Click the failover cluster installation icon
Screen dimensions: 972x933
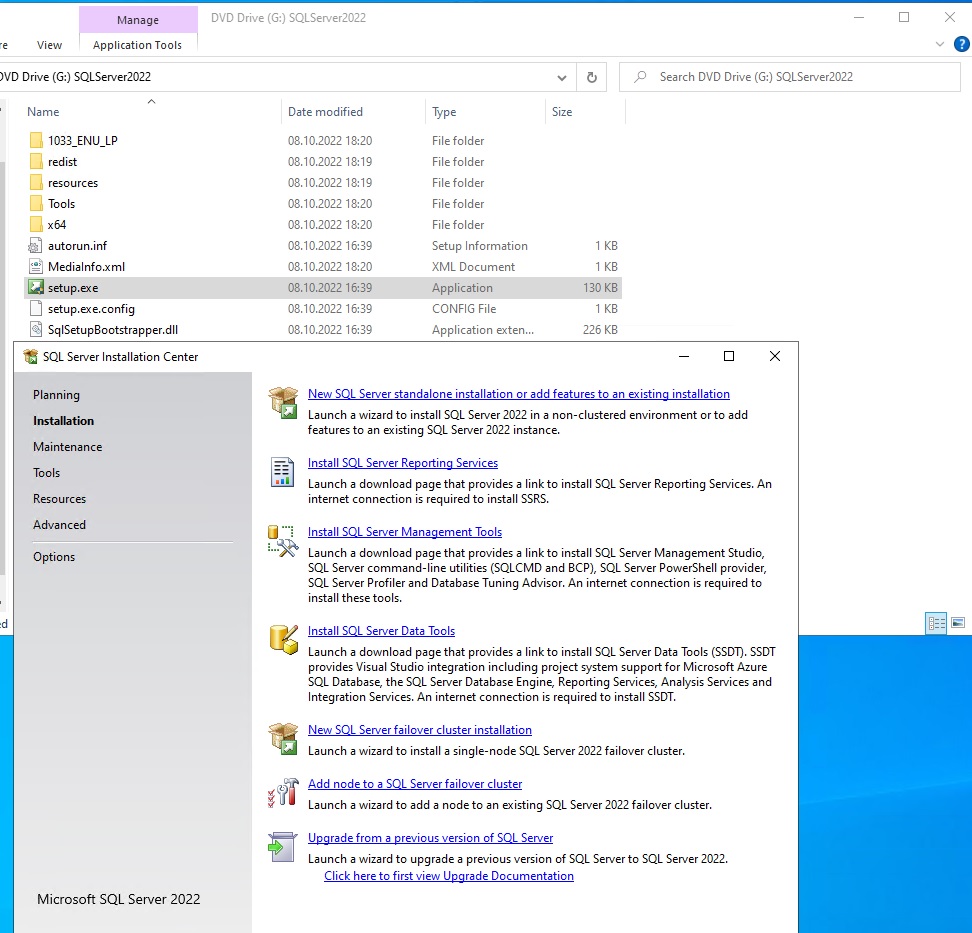(x=283, y=739)
